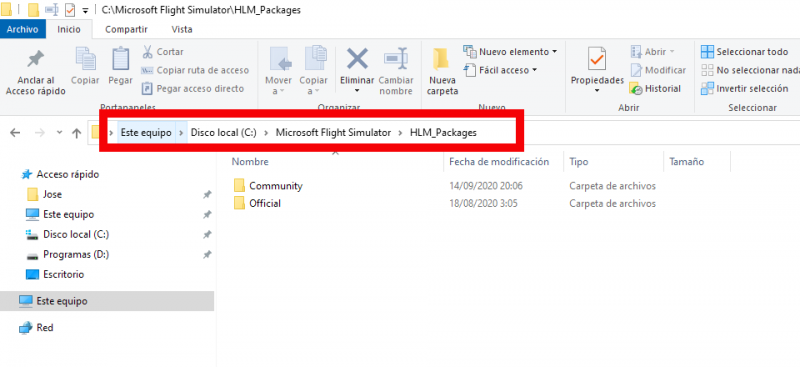The width and height of the screenshot is (800, 367).
Task: Click the pin icon next to Programas (D:)
Action: (x=207, y=254)
